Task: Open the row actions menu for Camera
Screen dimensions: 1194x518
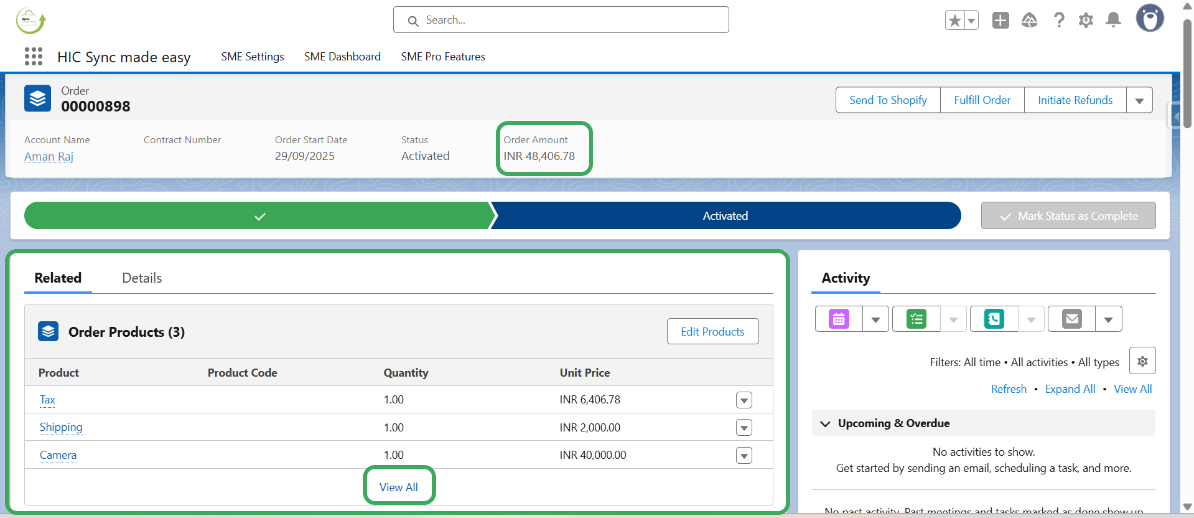Action: pyautogui.click(x=744, y=456)
